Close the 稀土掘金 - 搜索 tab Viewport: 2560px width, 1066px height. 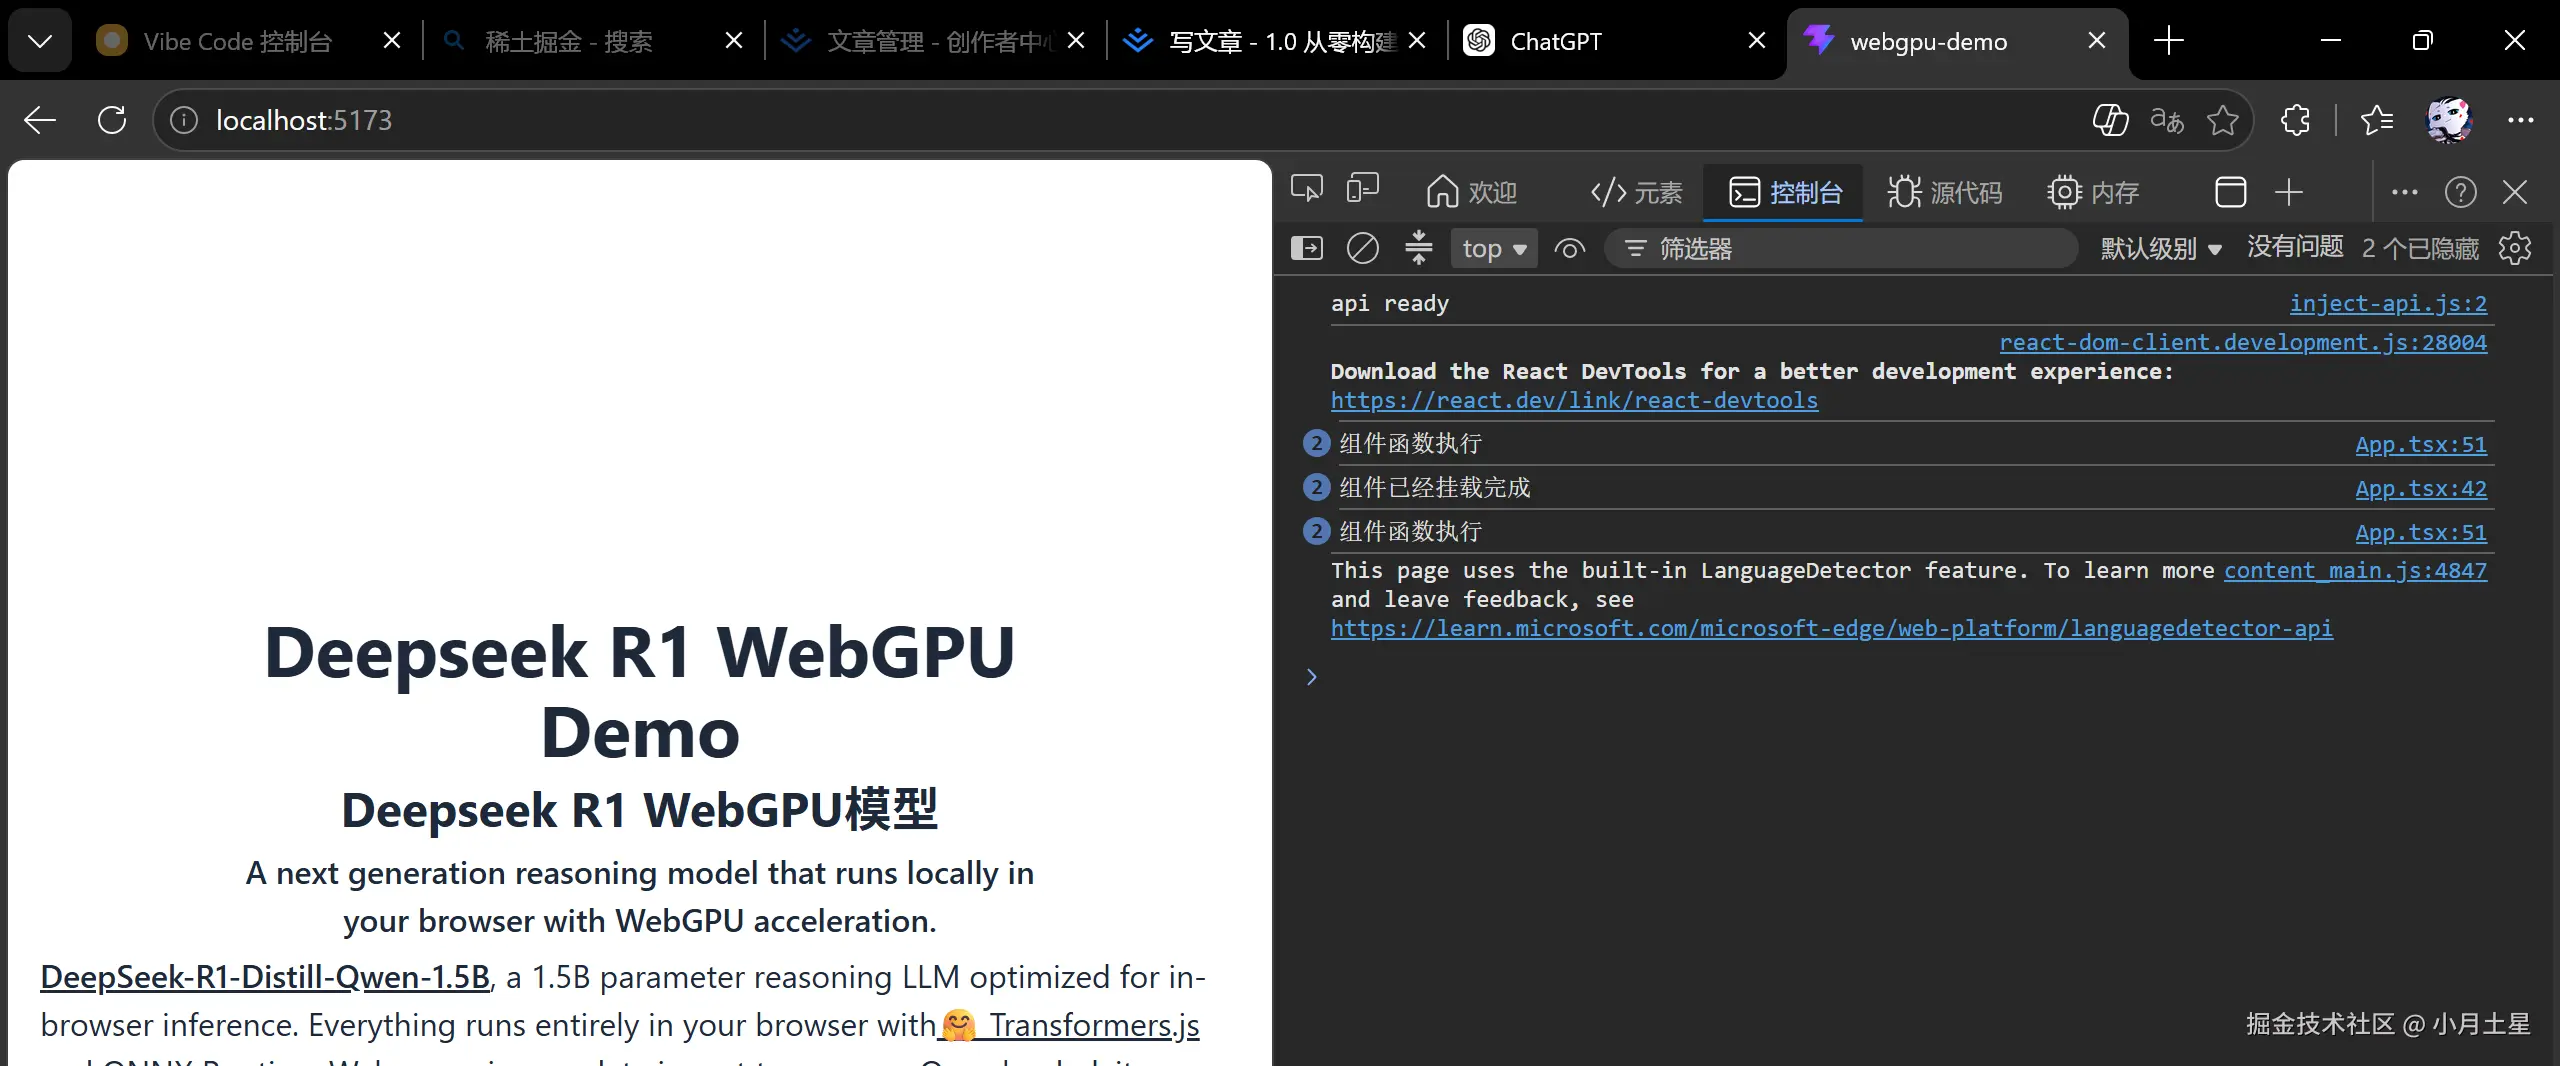[734, 41]
